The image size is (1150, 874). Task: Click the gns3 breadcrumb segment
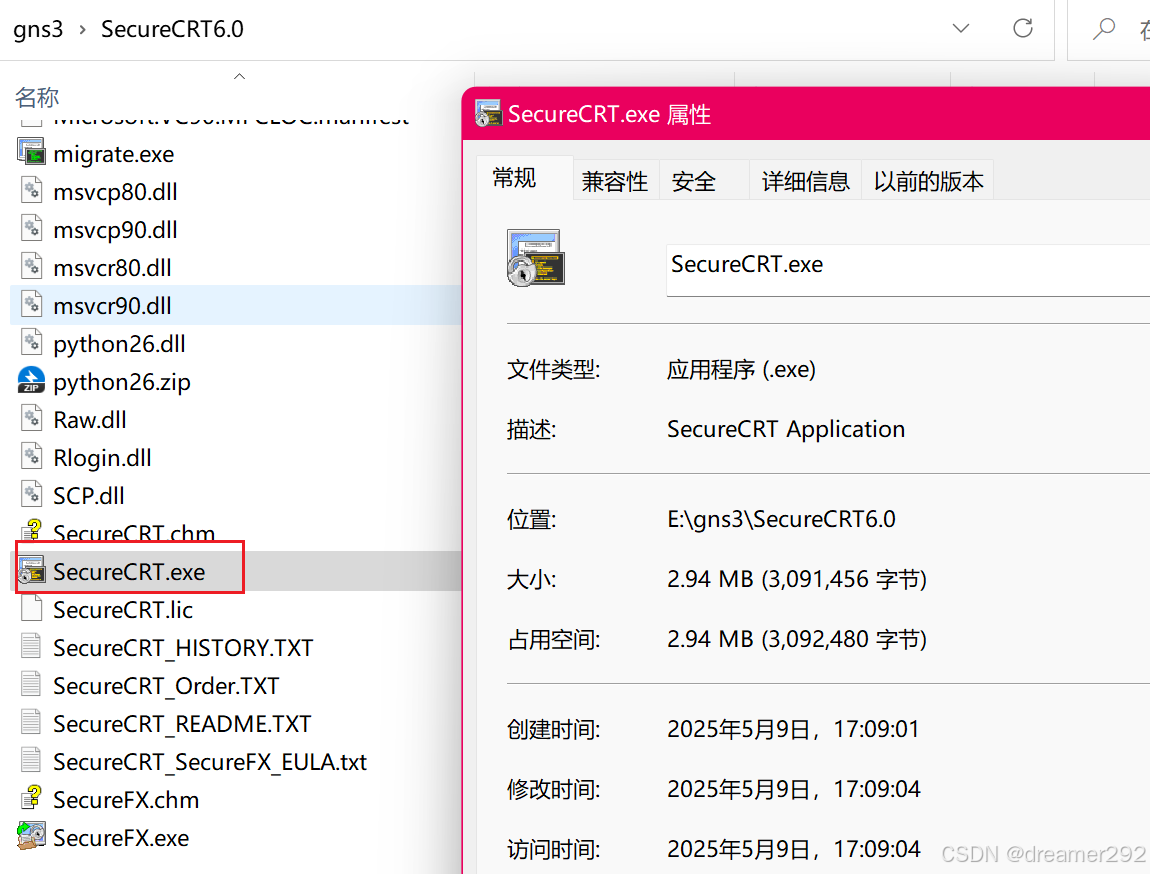coord(38,29)
